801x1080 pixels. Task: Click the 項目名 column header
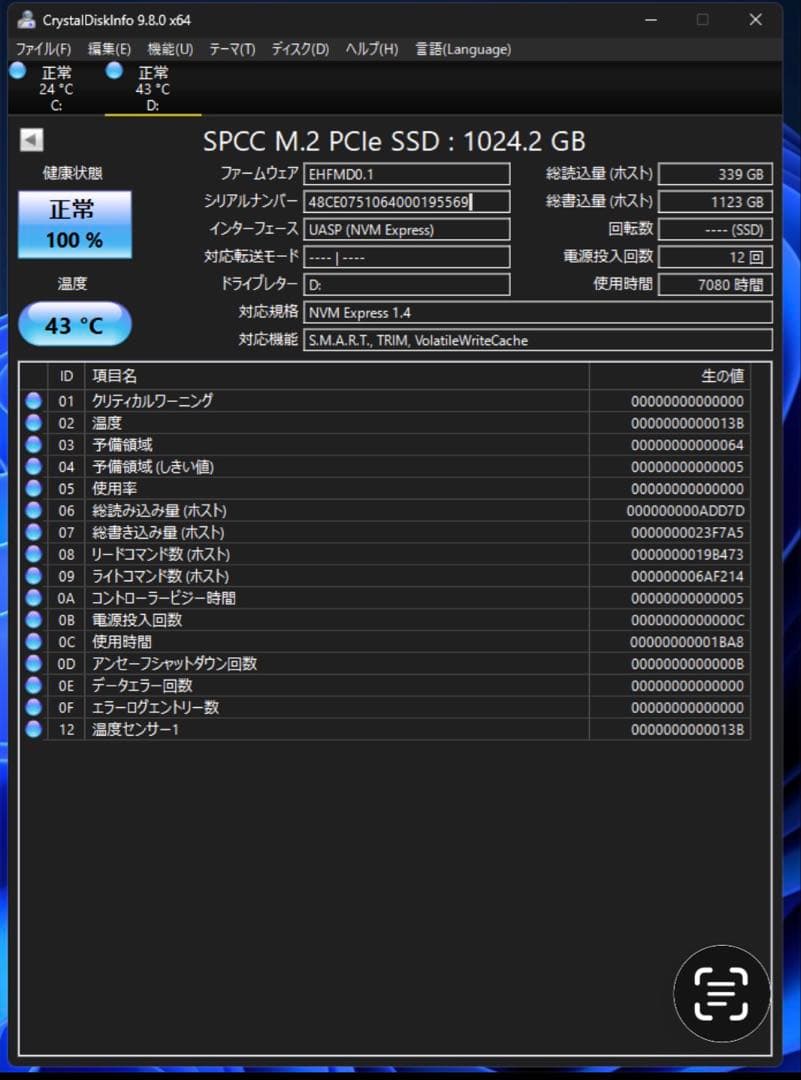[x=337, y=376]
